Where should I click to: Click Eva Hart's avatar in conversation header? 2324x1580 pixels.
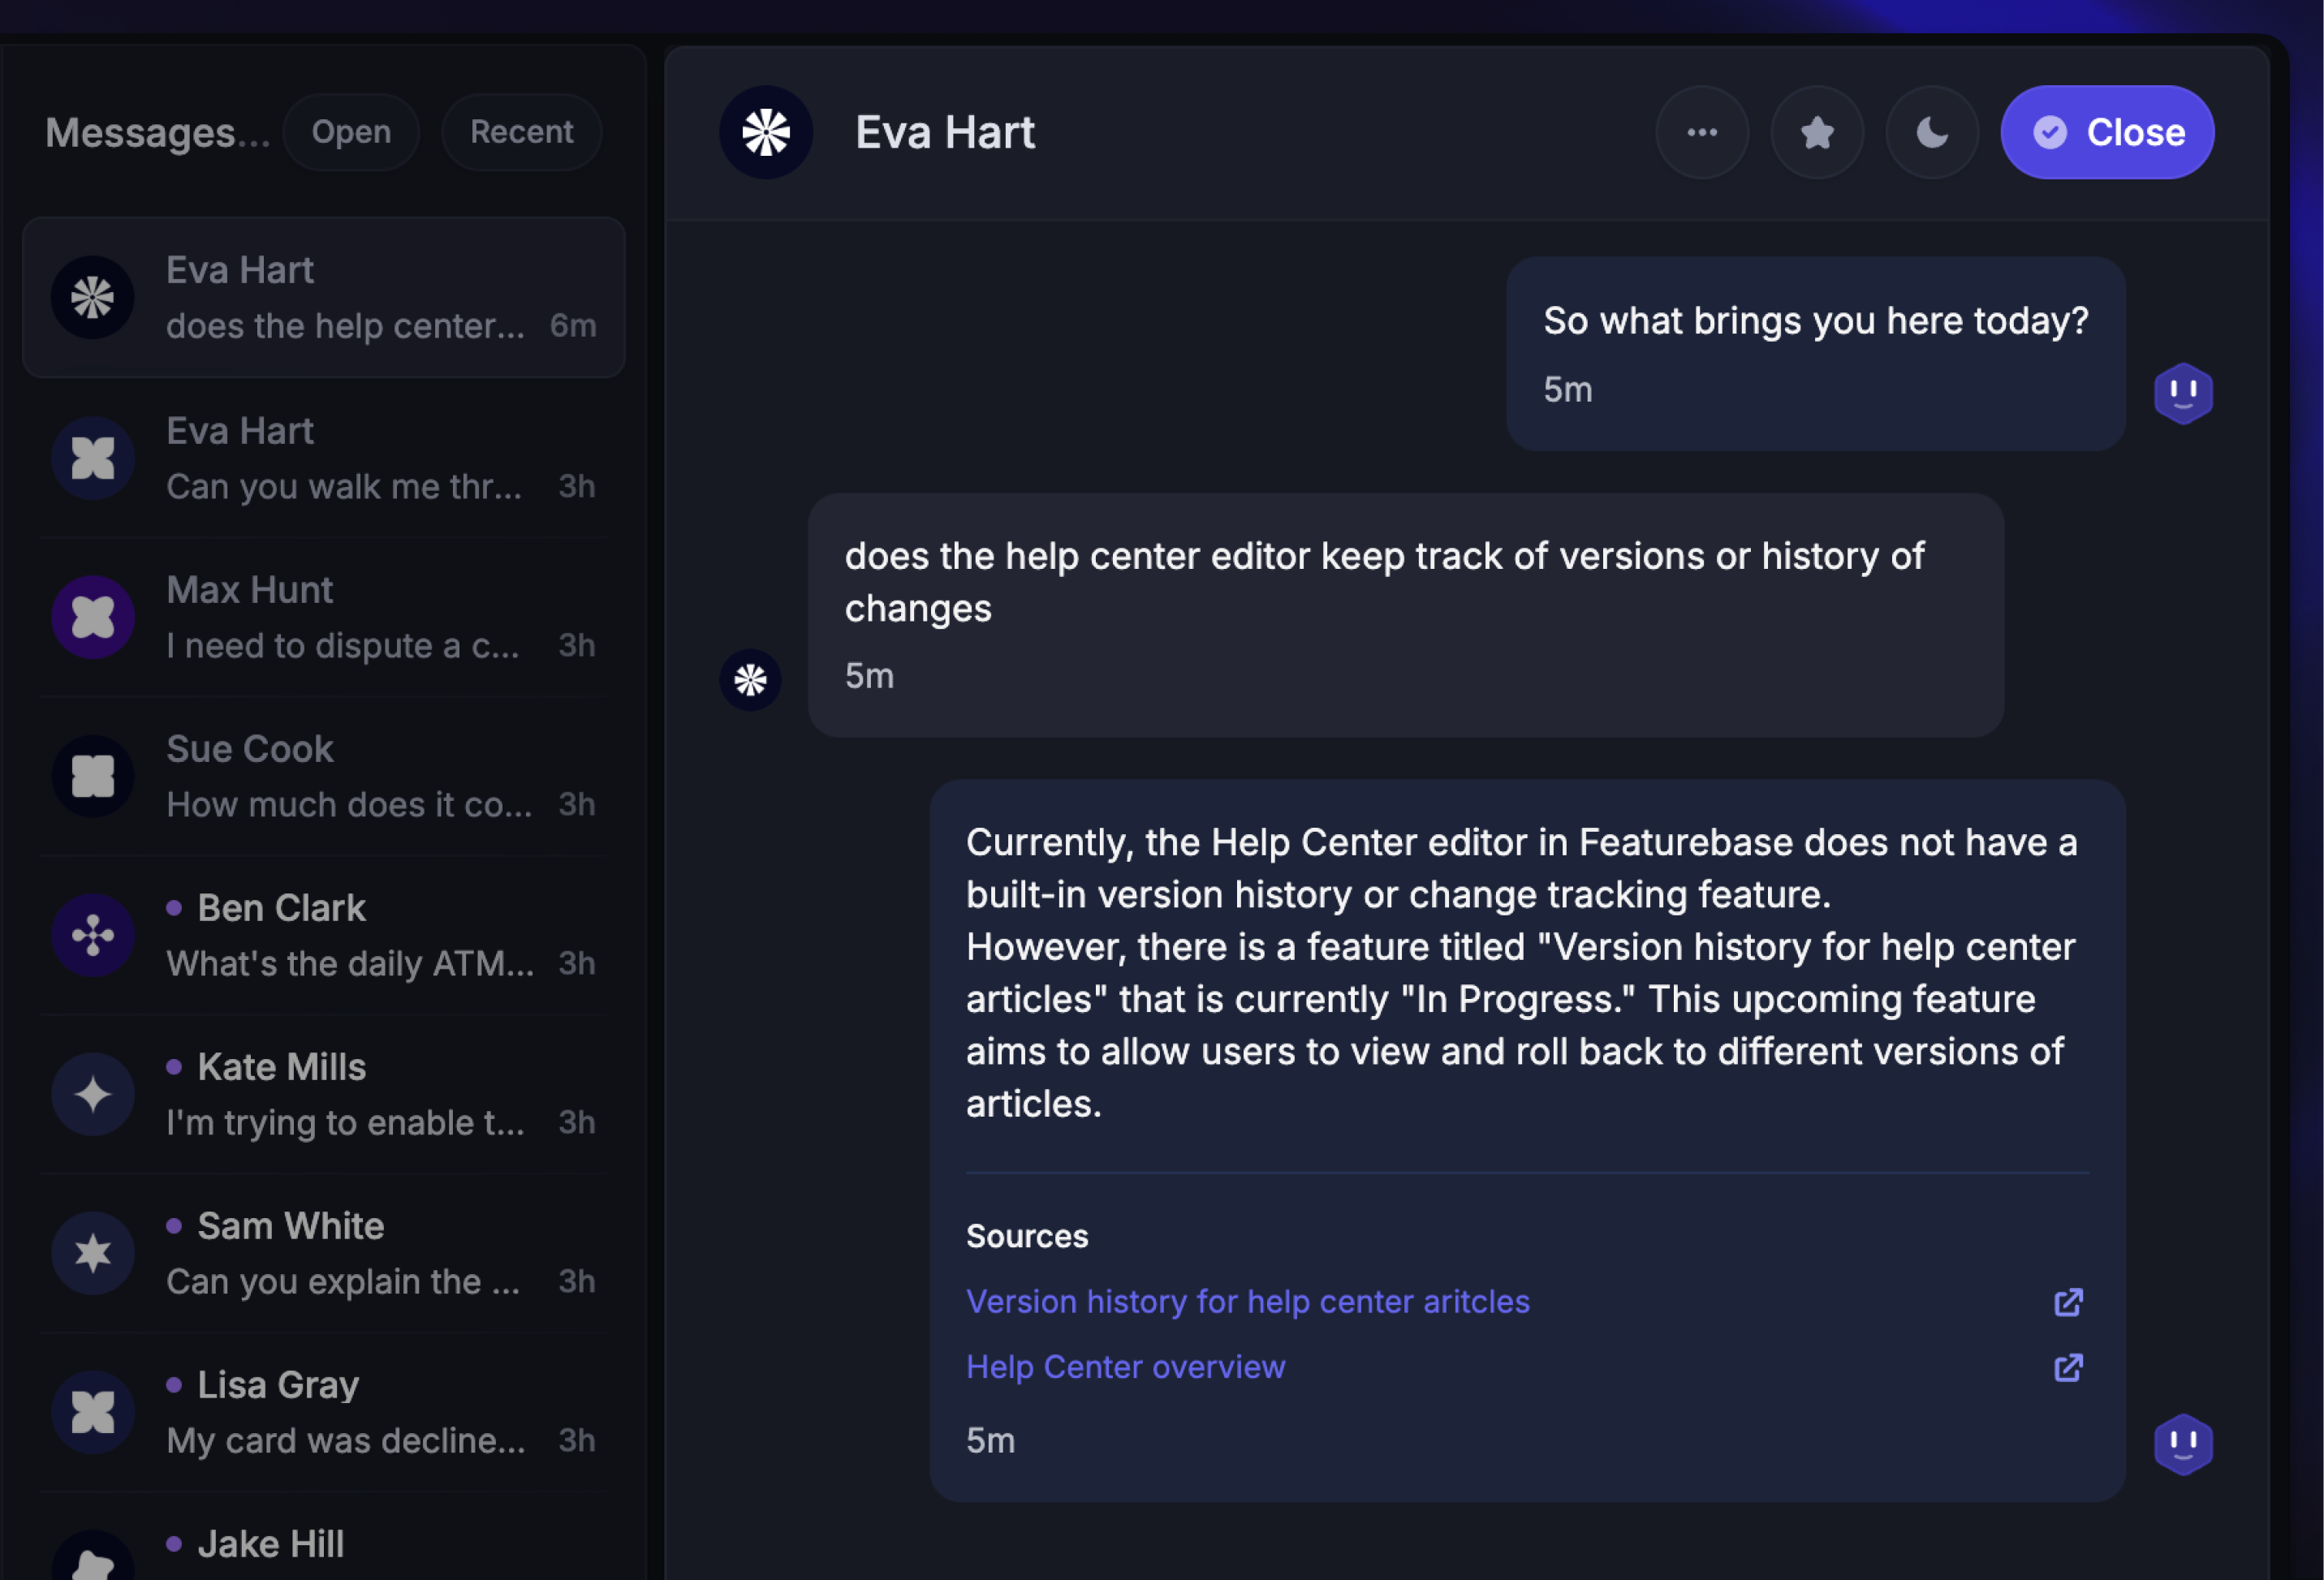(766, 132)
